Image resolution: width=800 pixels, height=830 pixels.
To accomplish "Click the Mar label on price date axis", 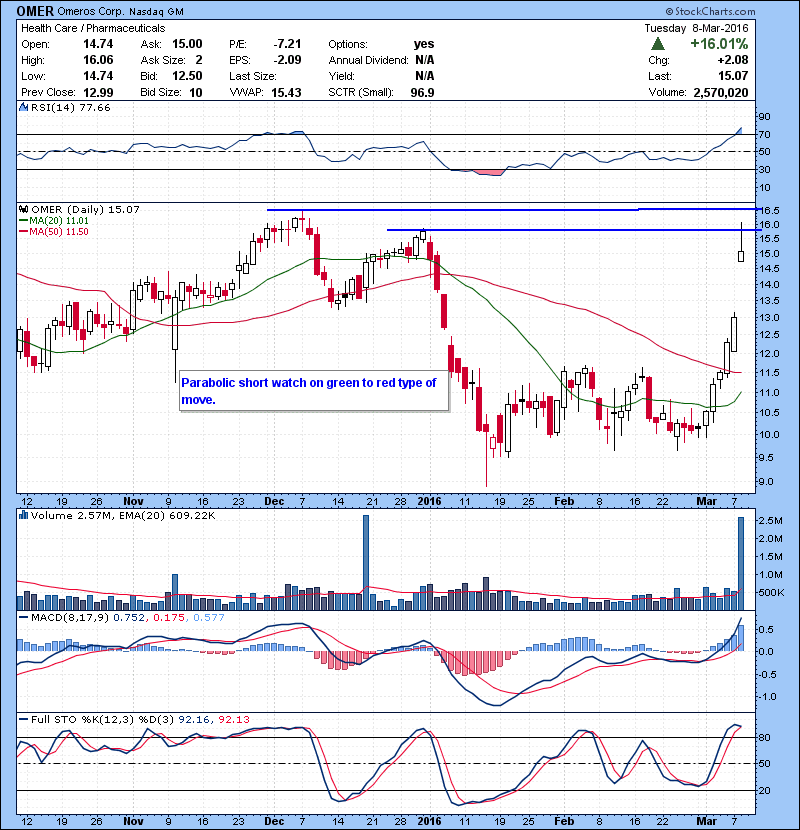I will pos(706,501).
